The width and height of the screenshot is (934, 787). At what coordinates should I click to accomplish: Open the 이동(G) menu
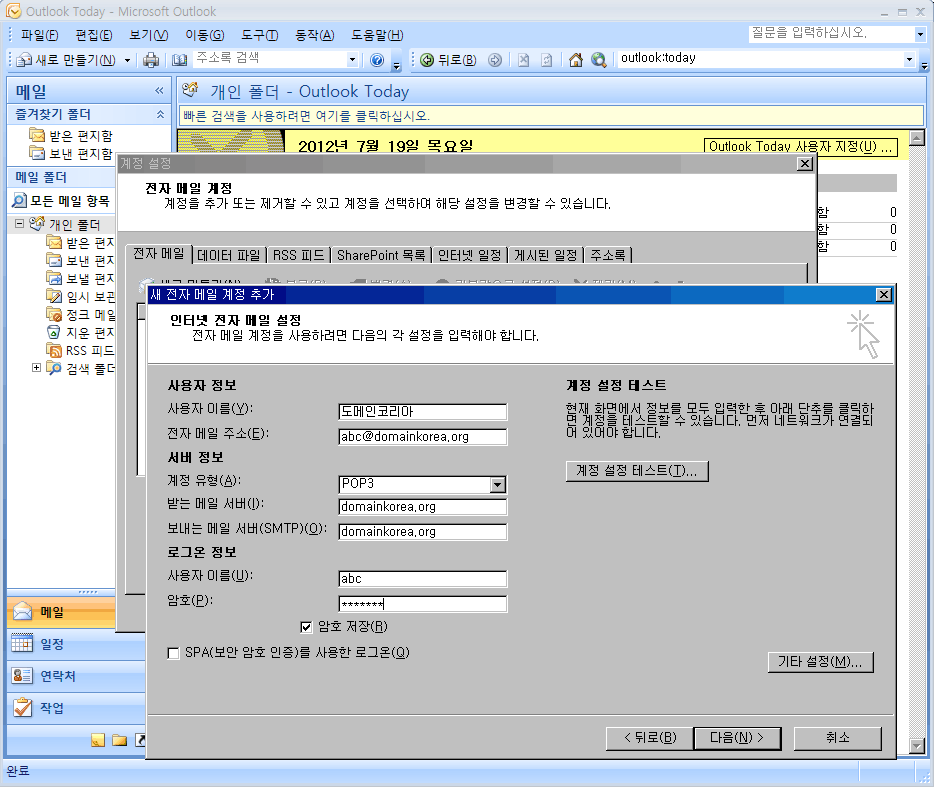[204, 35]
